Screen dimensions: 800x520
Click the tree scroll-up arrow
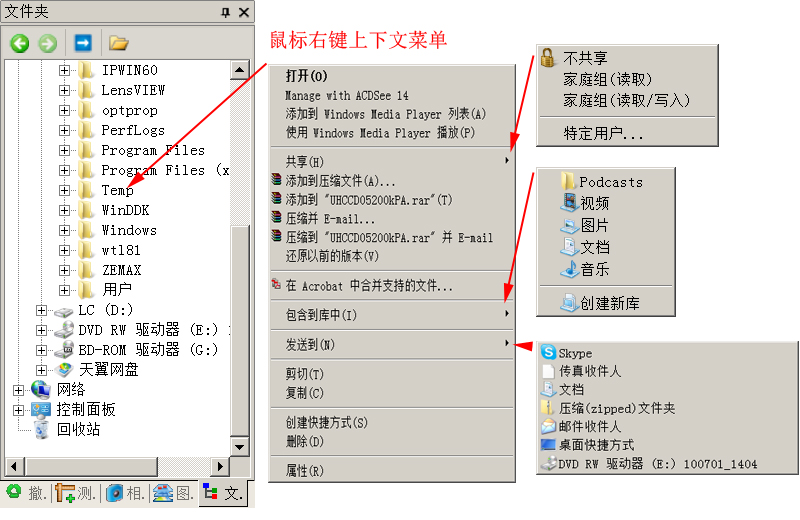tap(239, 70)
